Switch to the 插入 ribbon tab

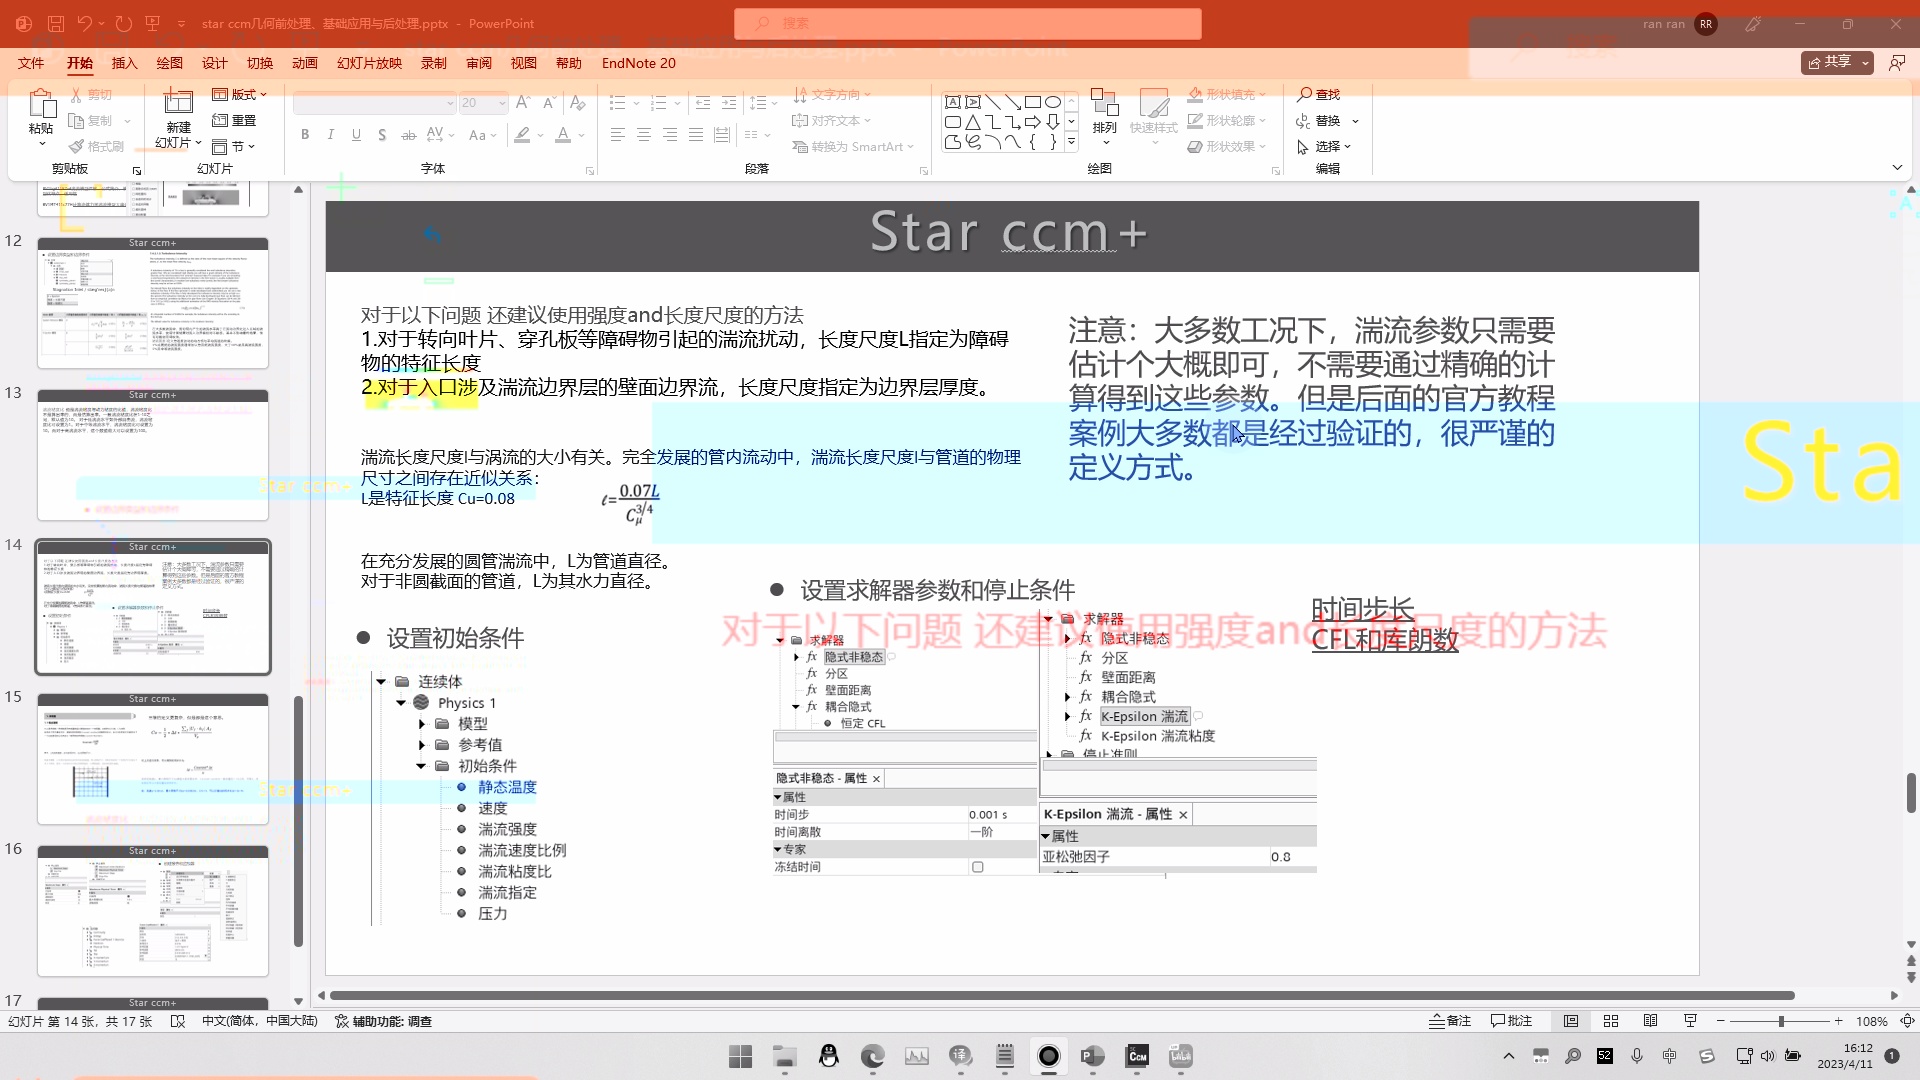click(x=124, y=63)
